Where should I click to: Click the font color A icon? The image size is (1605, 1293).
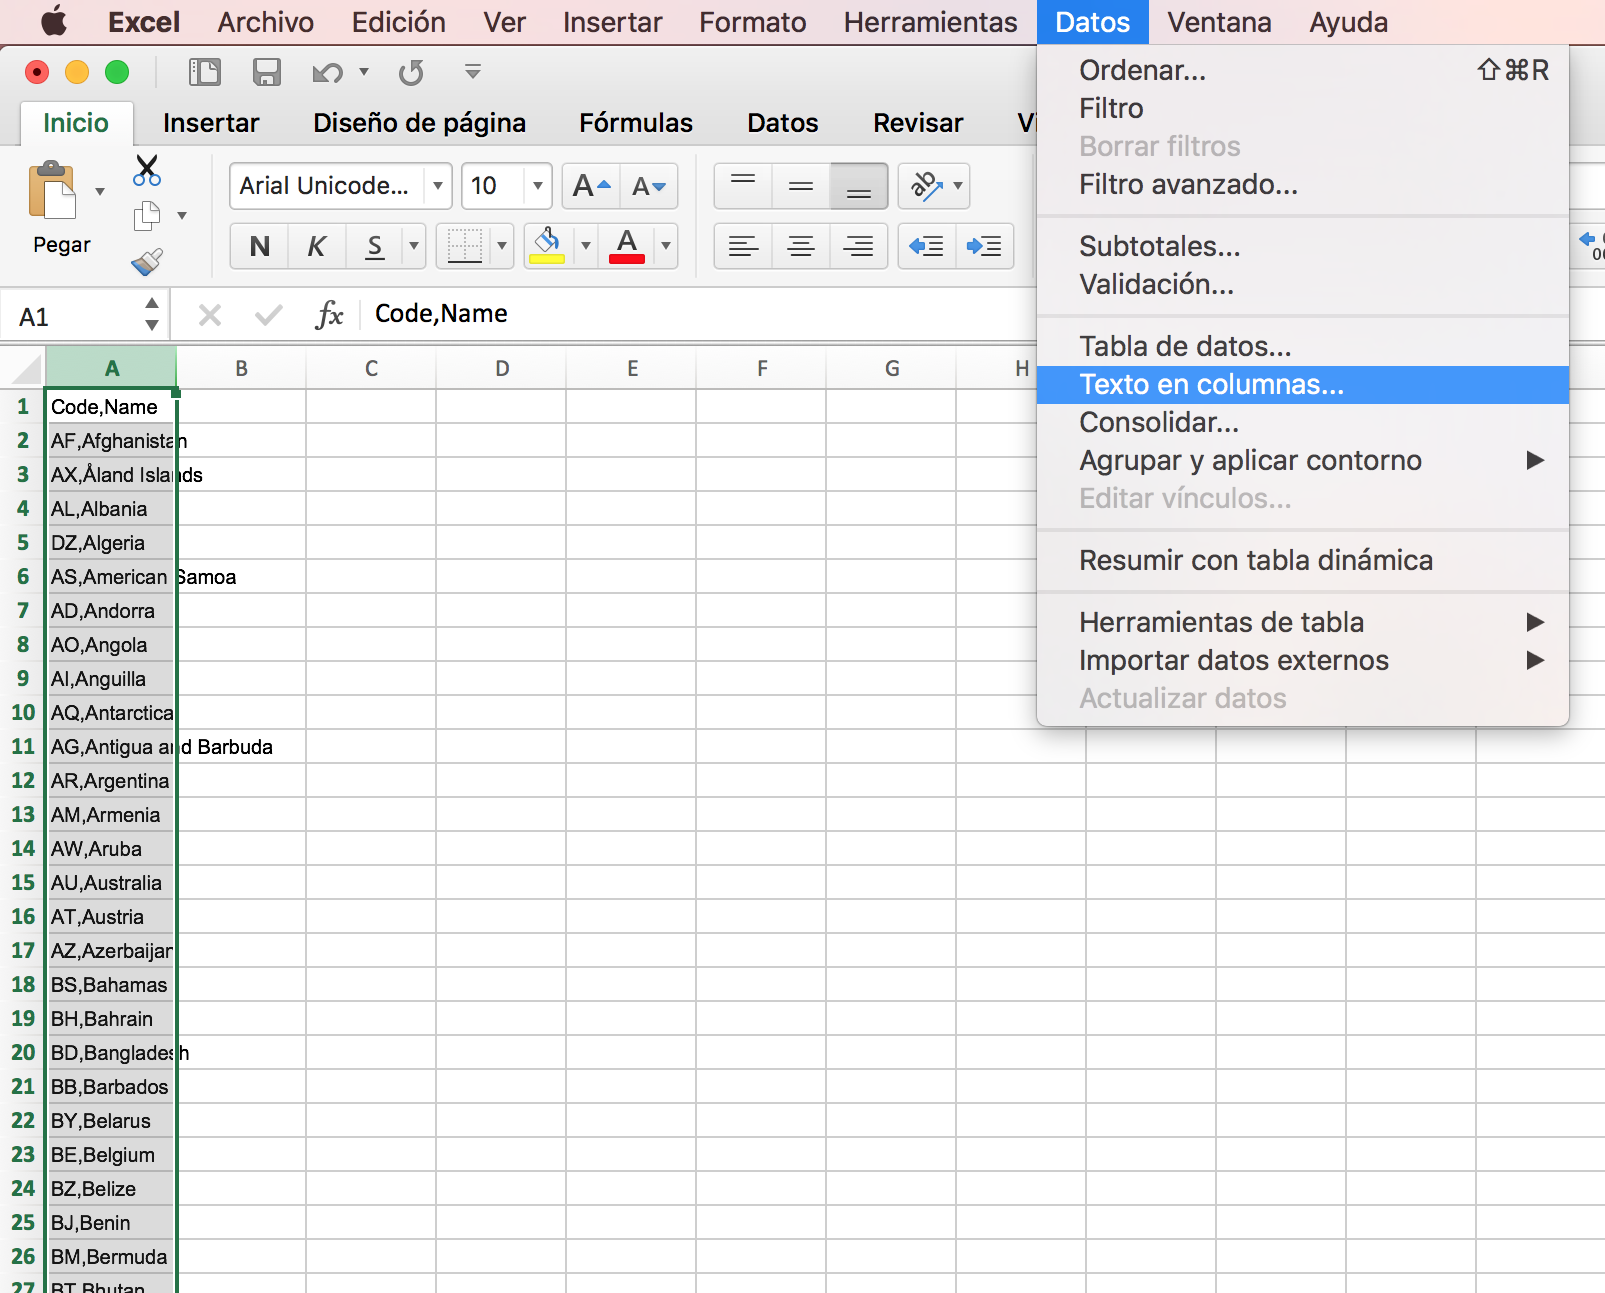627,246
